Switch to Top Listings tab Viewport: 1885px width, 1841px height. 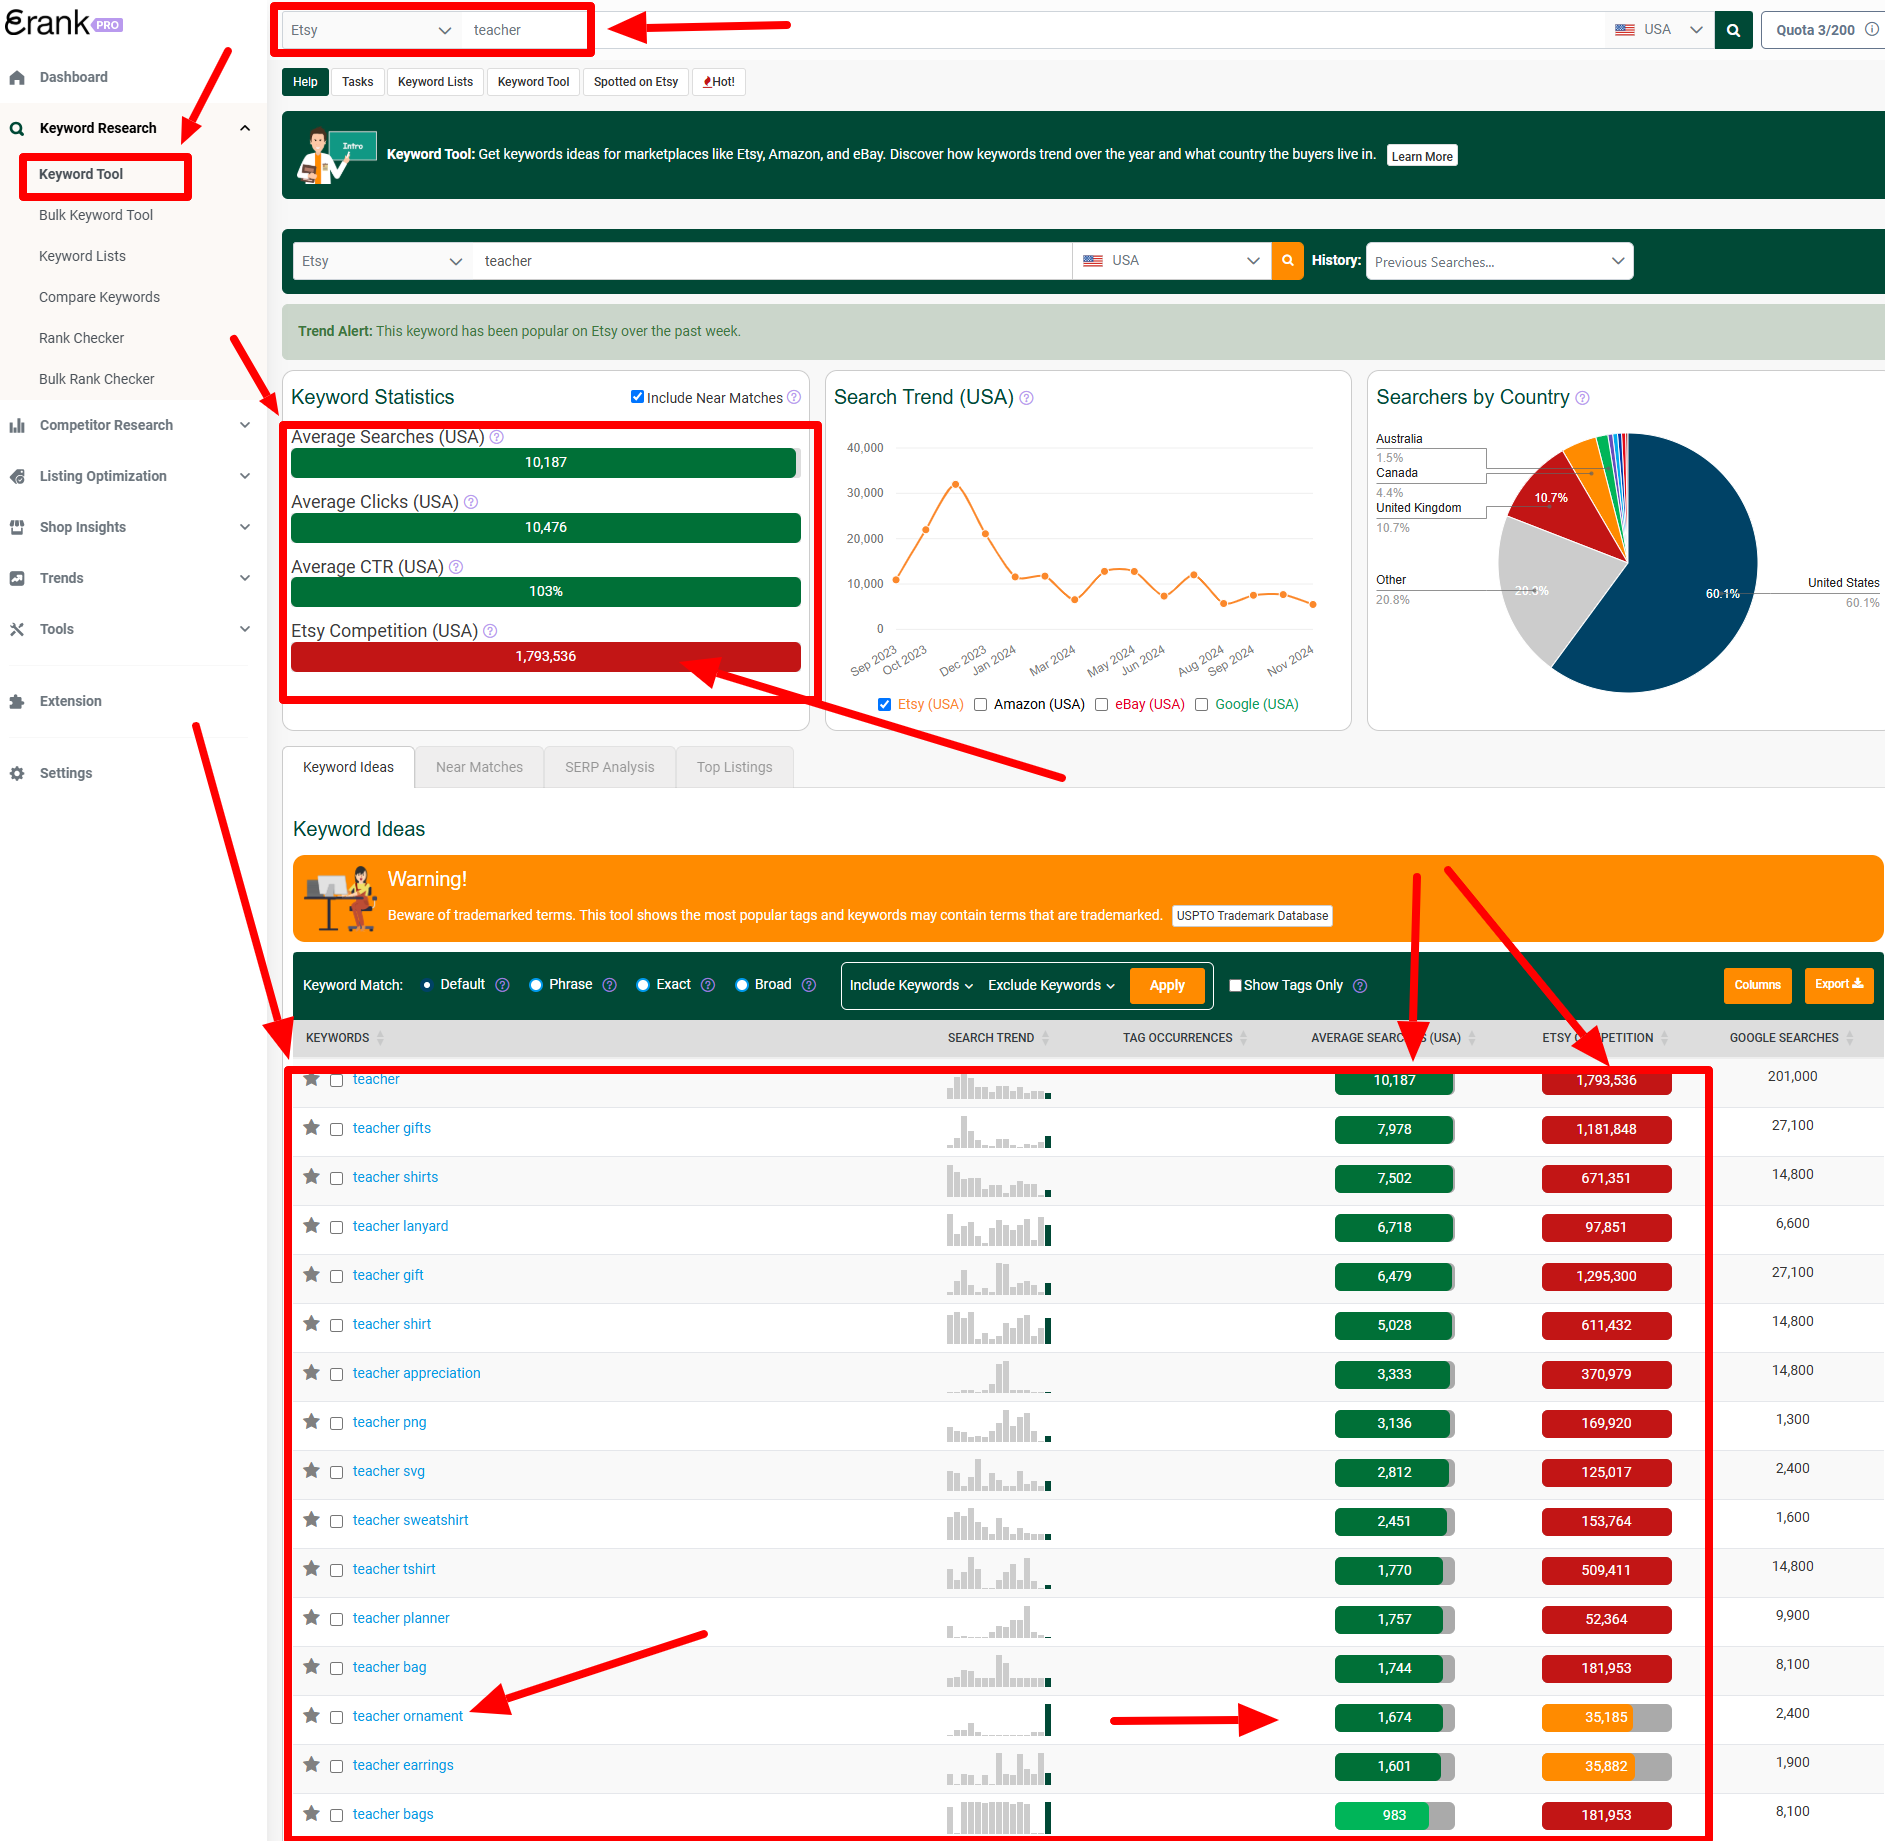734,767
